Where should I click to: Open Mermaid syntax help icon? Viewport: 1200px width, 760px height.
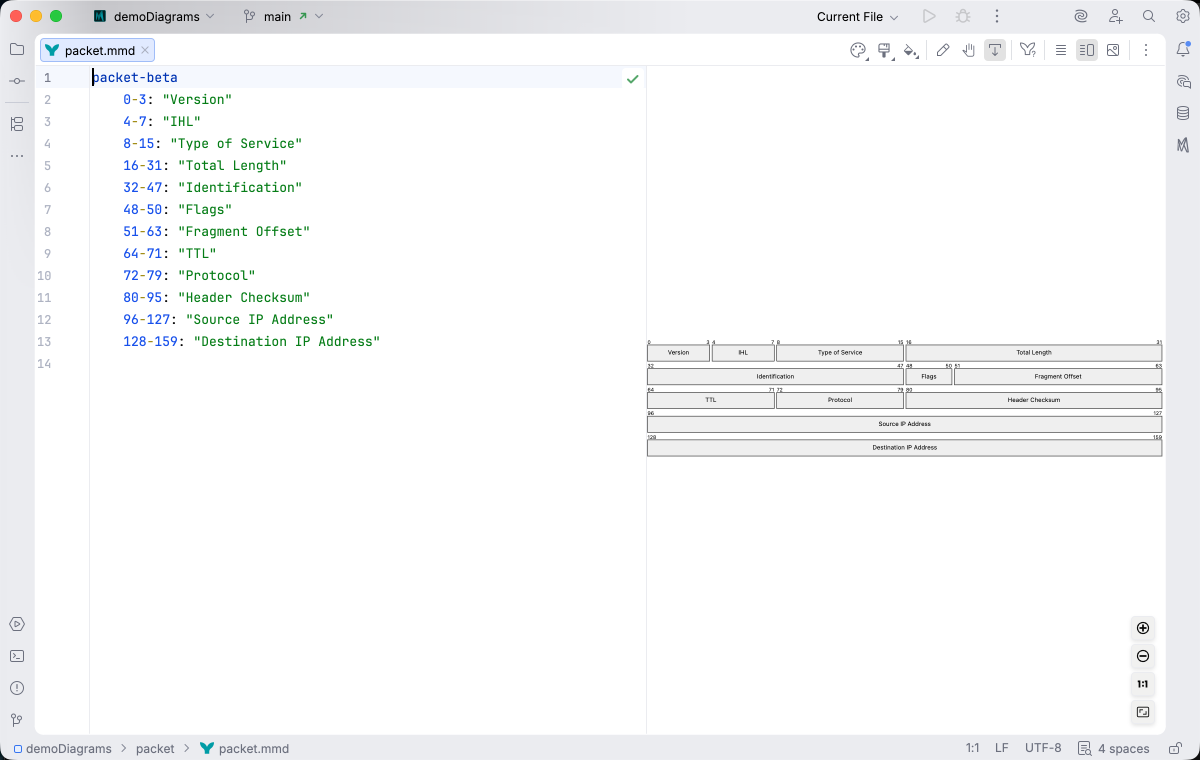(1027, 50)
